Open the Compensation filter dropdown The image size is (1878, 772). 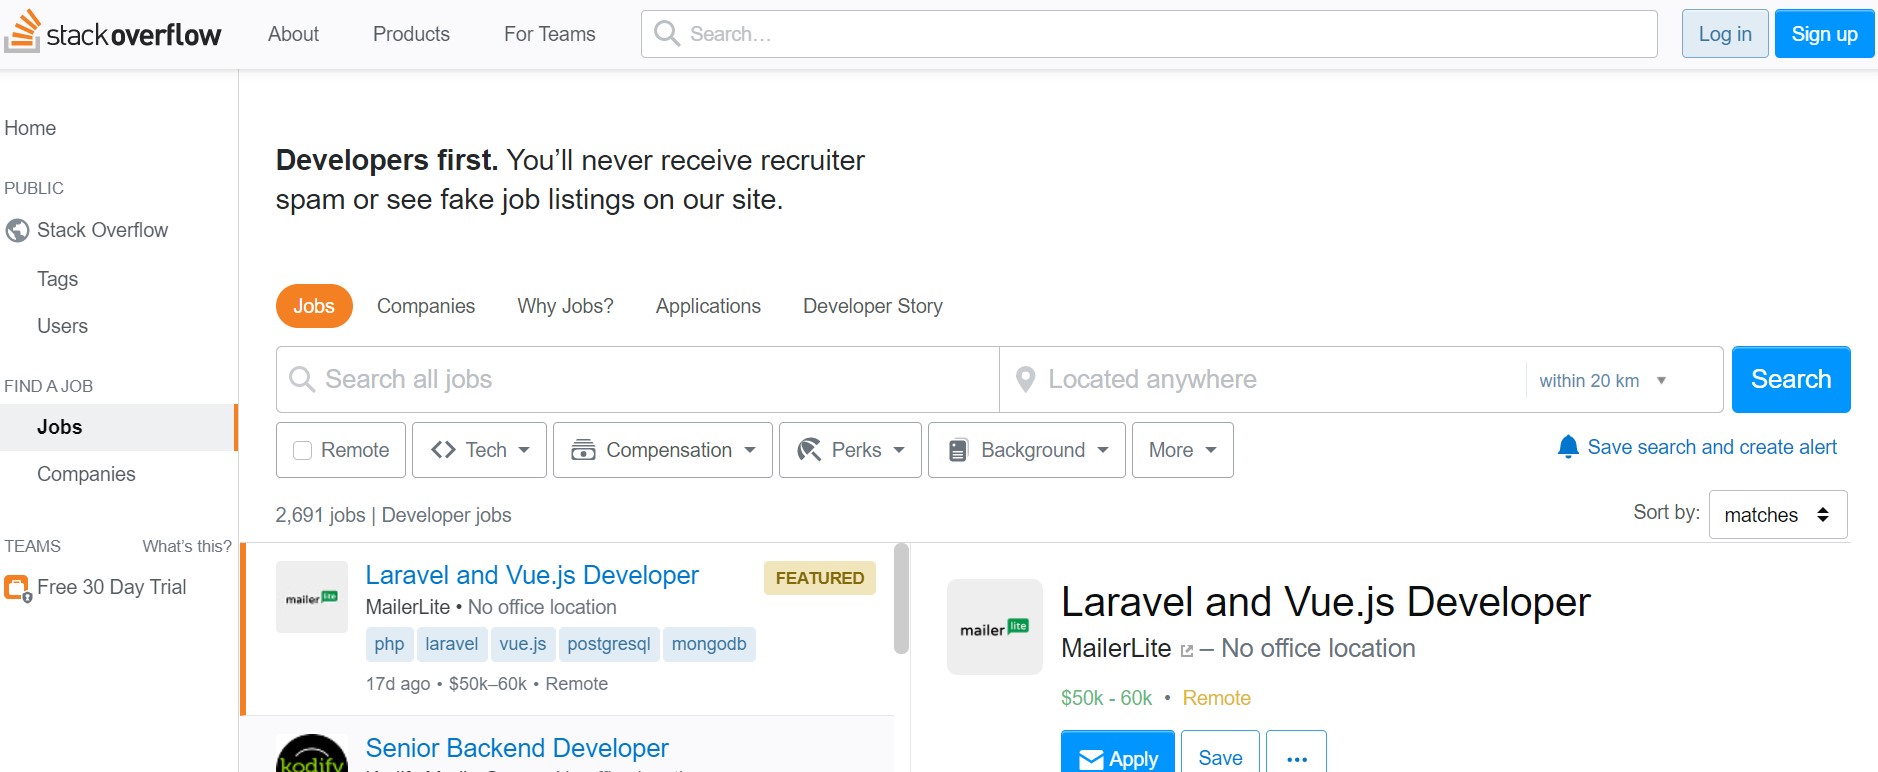663,450
